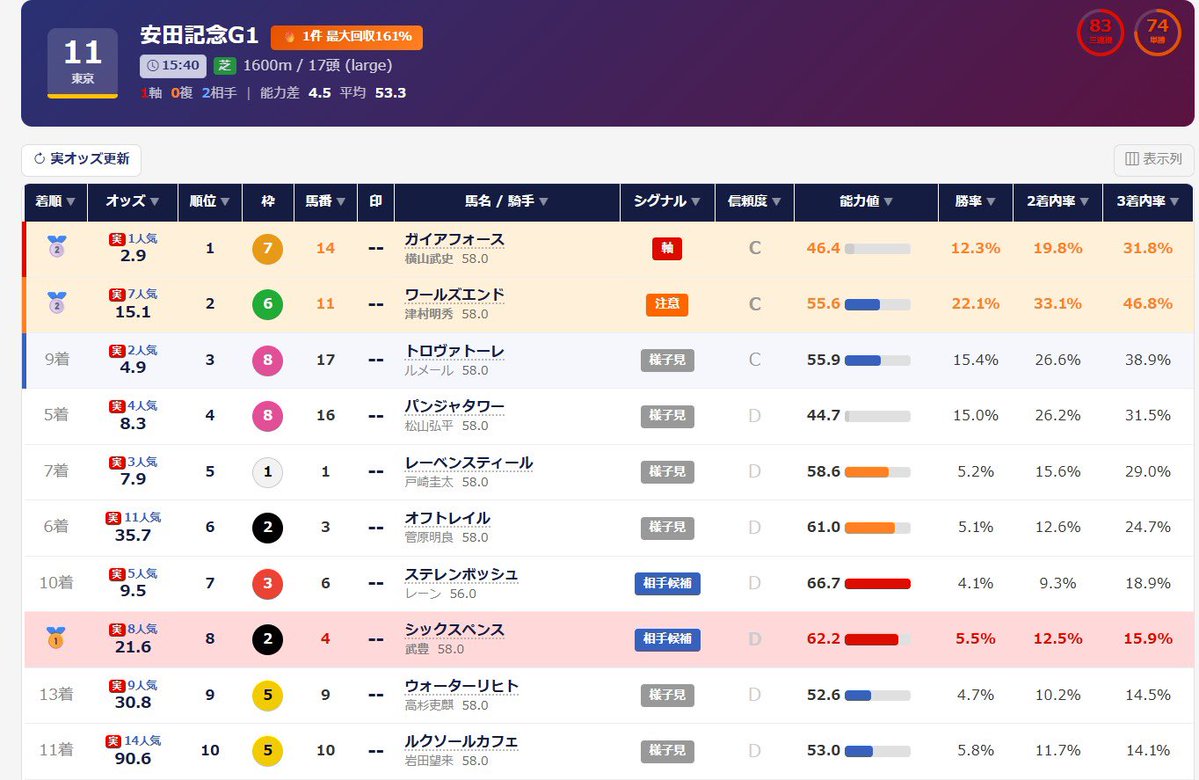Open horse レーベンスティール link

coord(469,463)
